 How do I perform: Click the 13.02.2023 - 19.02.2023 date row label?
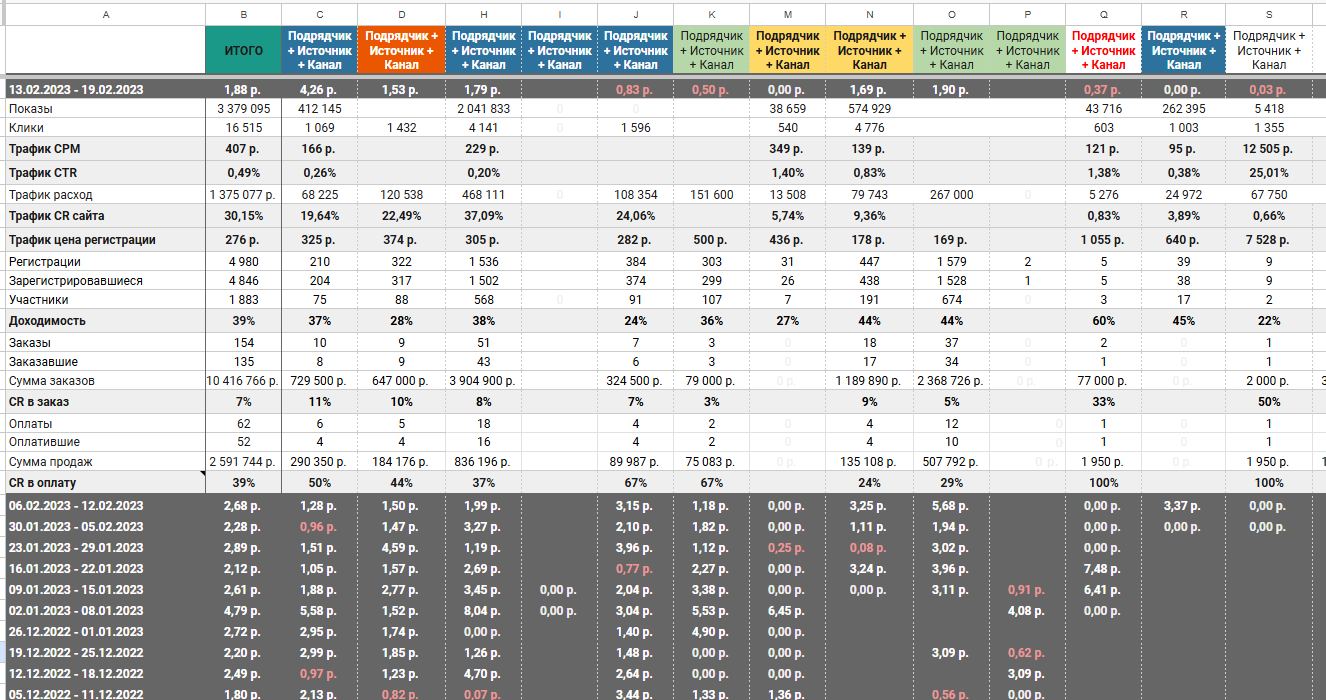click(76, 89)
